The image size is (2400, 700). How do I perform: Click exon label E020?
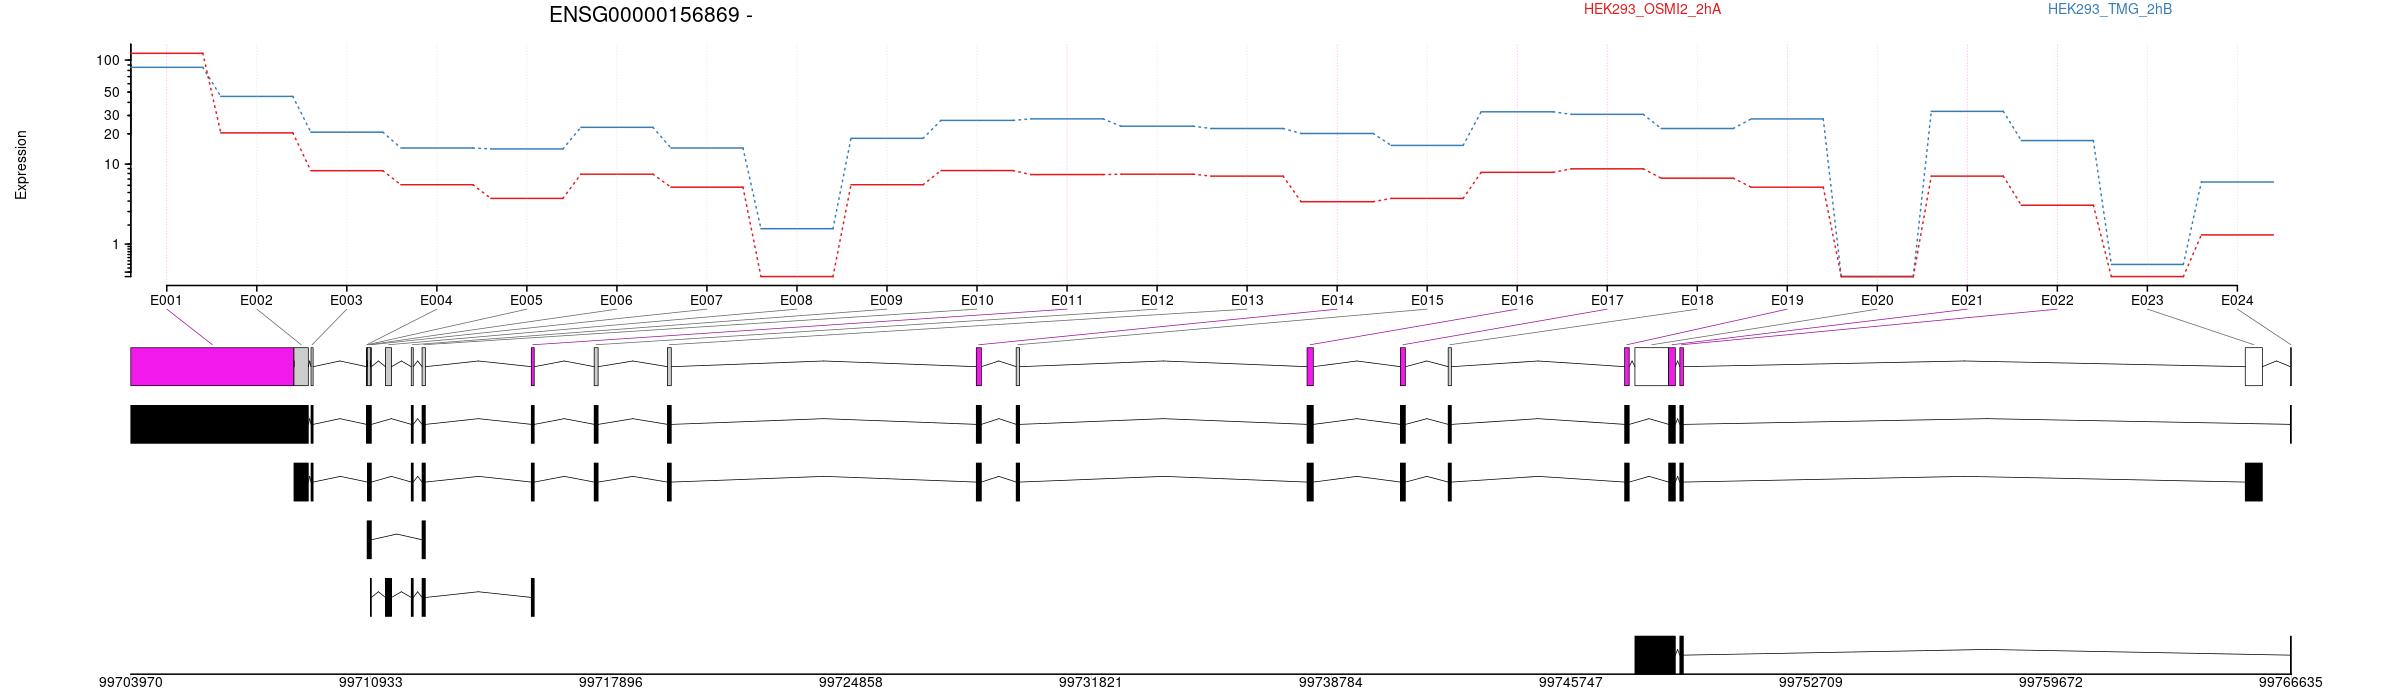pos(1877,300)
